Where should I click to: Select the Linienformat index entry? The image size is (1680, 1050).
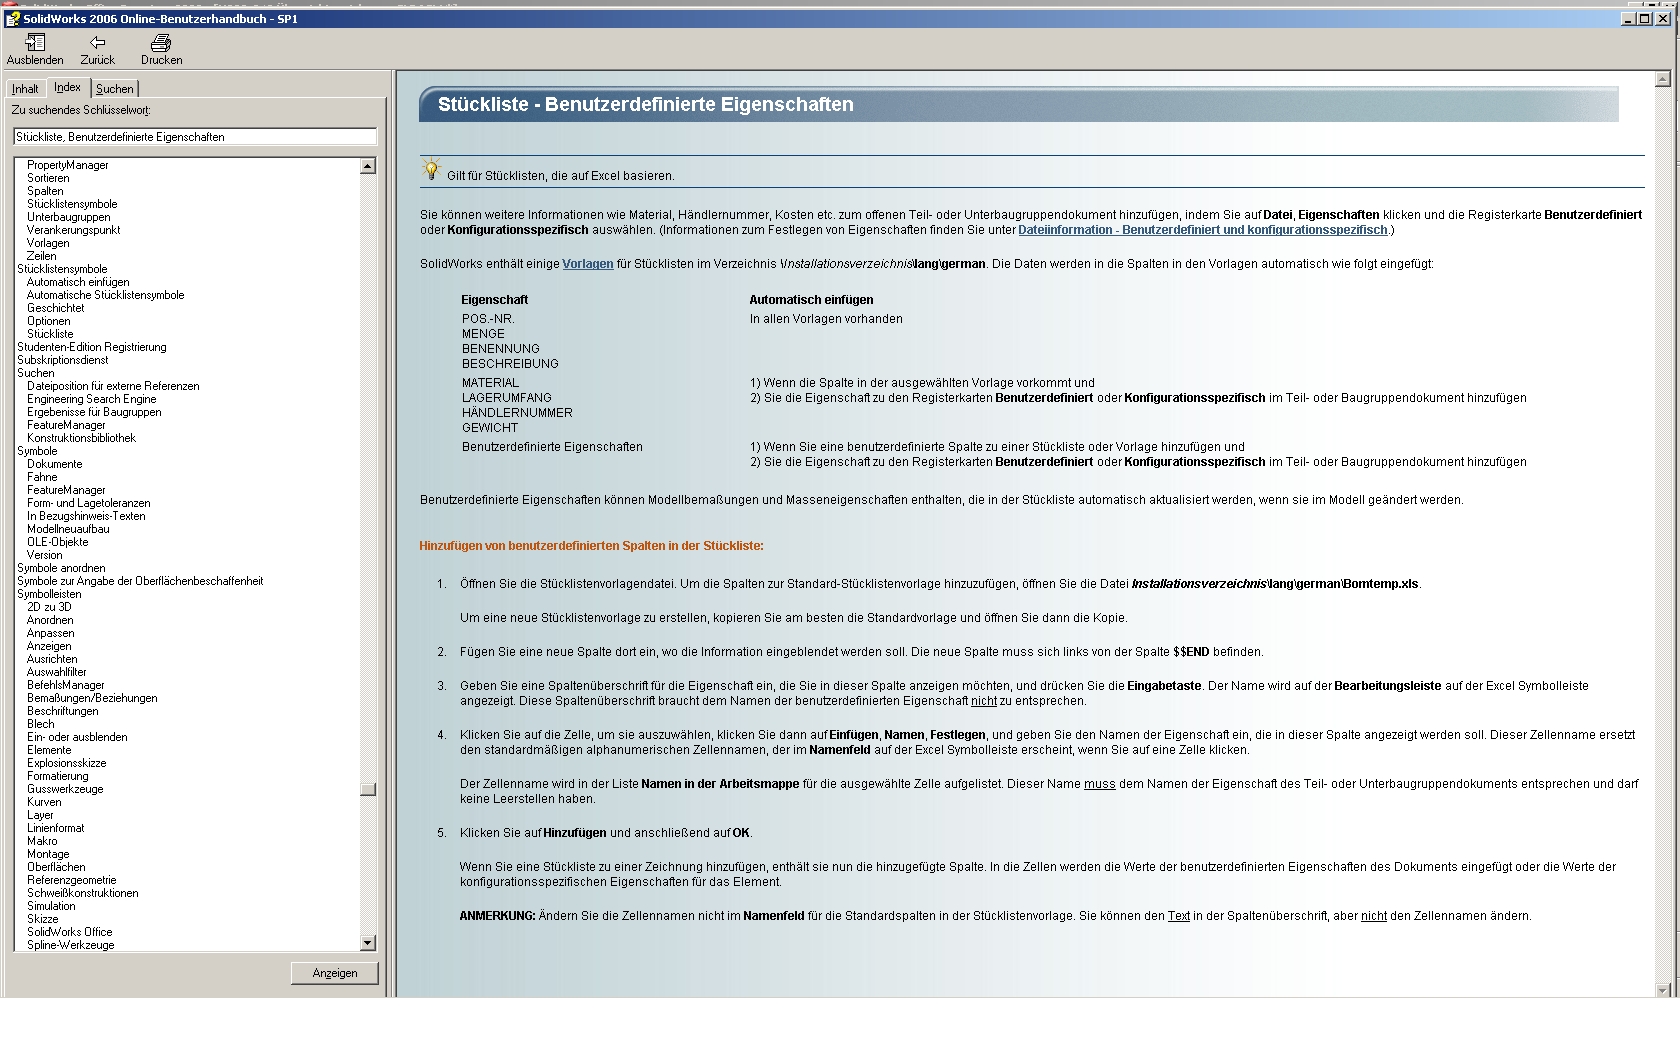click(56, 828)
